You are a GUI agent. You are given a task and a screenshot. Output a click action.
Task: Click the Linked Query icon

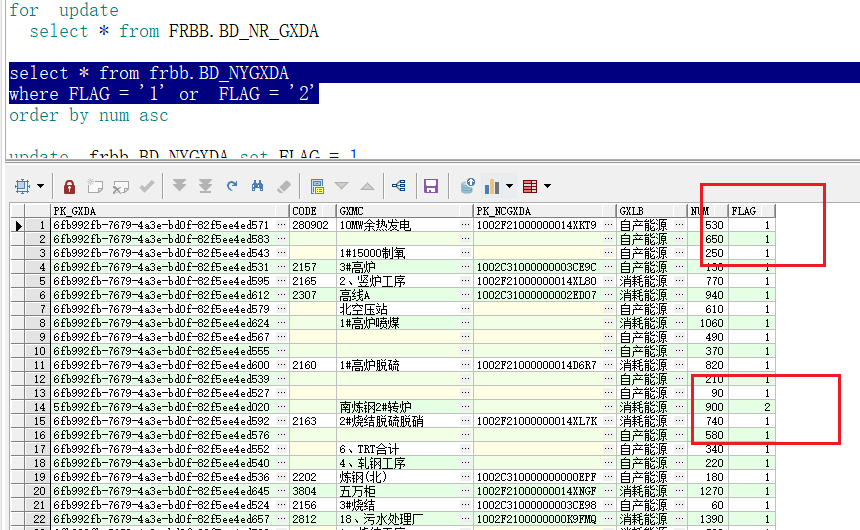399,186
